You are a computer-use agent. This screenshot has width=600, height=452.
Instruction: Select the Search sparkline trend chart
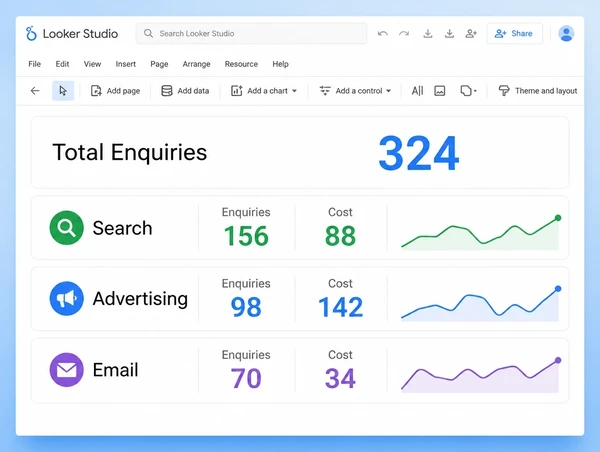pyautogui.click(x=481, y=233)
